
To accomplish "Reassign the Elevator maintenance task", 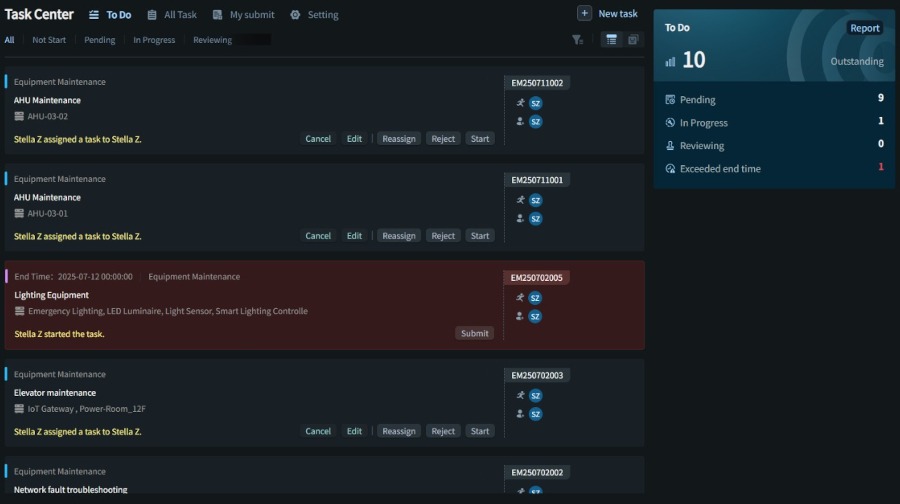I will (x=399, y=431).
